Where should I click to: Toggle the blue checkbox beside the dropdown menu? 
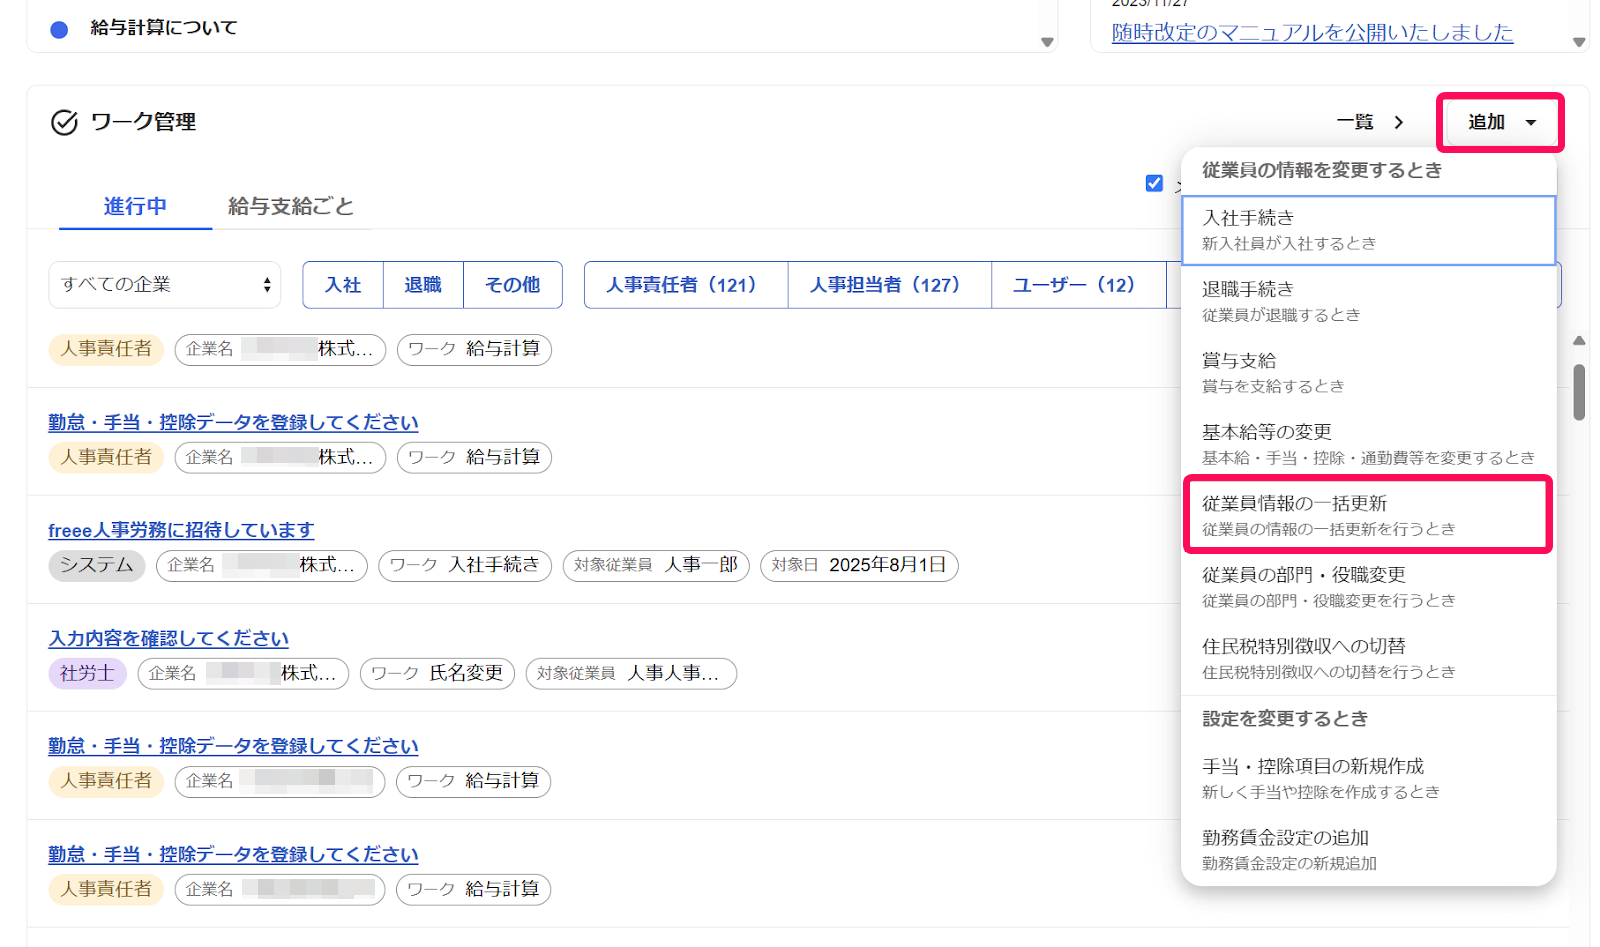tap(1154, 183)
